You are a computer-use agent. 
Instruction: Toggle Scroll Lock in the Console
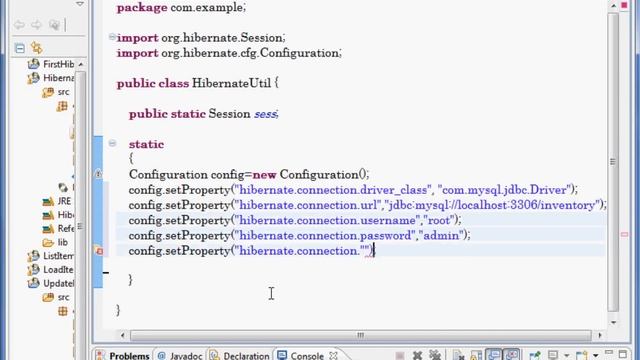pyautogui.click(x=477, y=356)
